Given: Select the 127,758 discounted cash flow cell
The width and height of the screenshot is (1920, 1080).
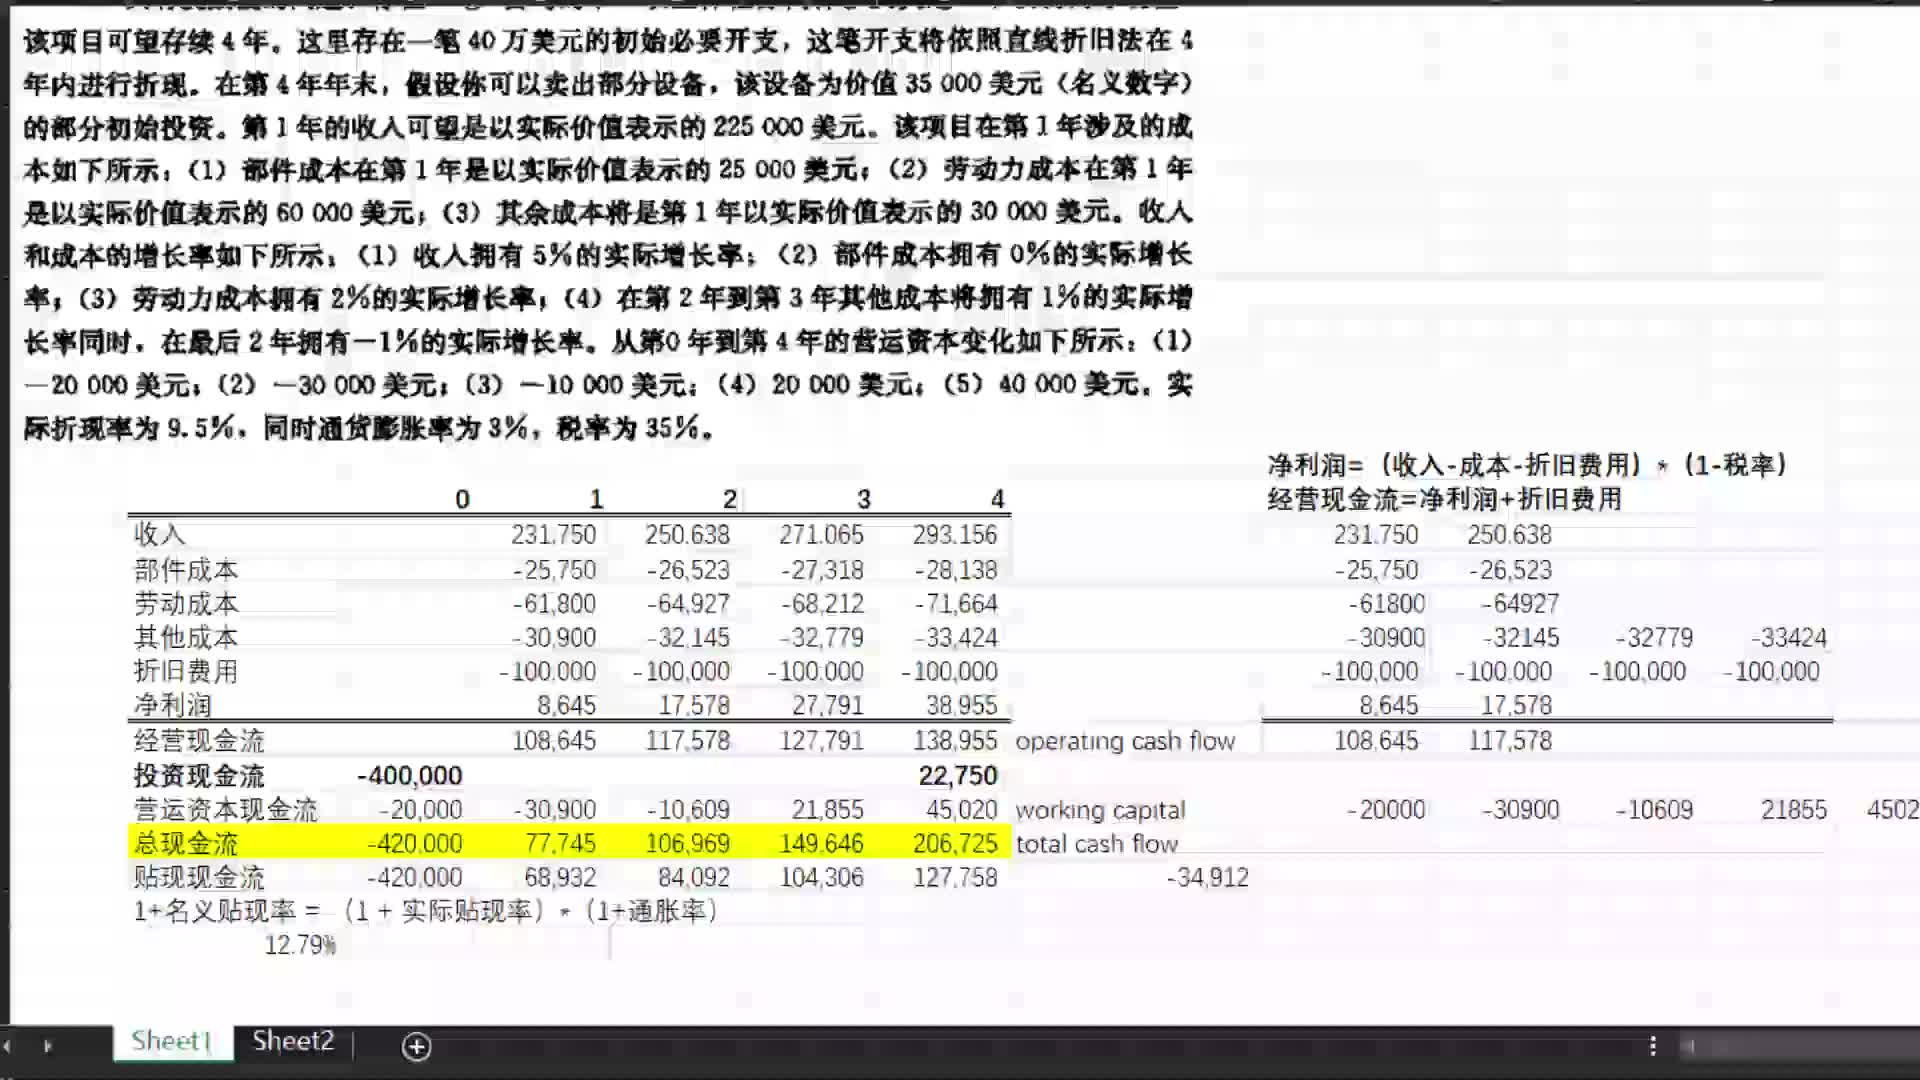Looking at the screenshot, I should tap(955, 878).
